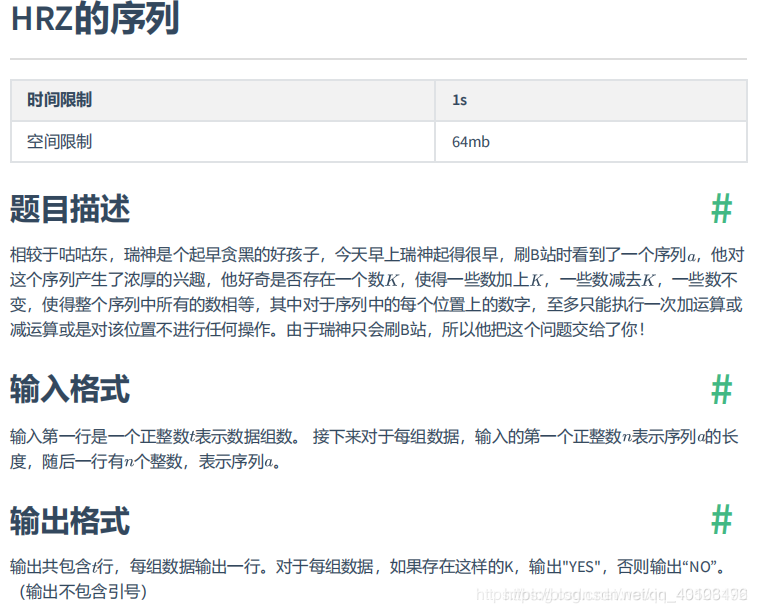757x613 pixels.
Task: Click the # anchor beside 输出格式
Action: pyautogui.click(x=722, y=520)
